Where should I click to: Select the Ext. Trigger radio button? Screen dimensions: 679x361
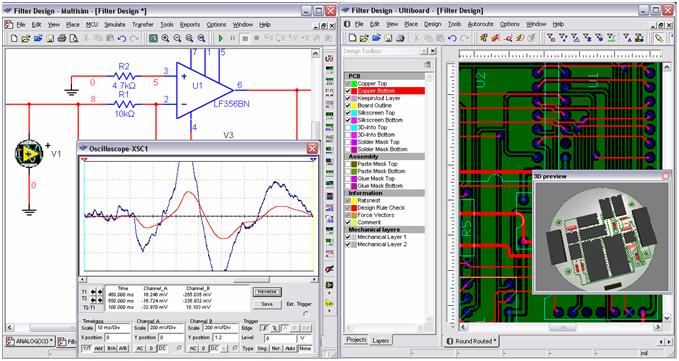[306, 314]
